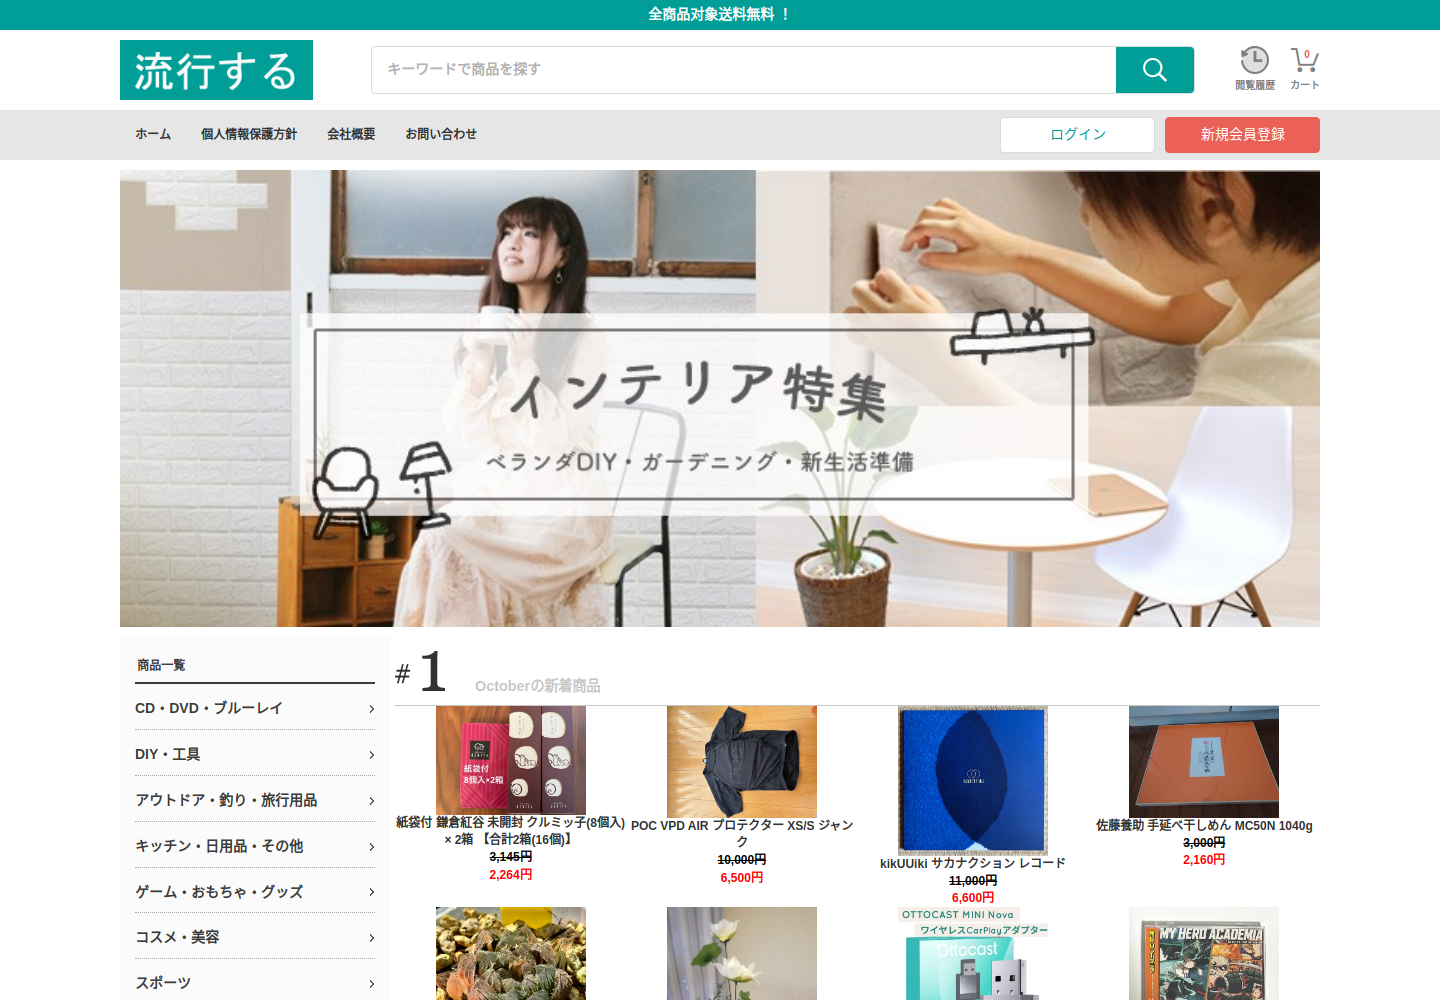Click 紙袋付 鎌倉紅谷 product title
The image size is (1440, 1000).
(x=511, y=831)
